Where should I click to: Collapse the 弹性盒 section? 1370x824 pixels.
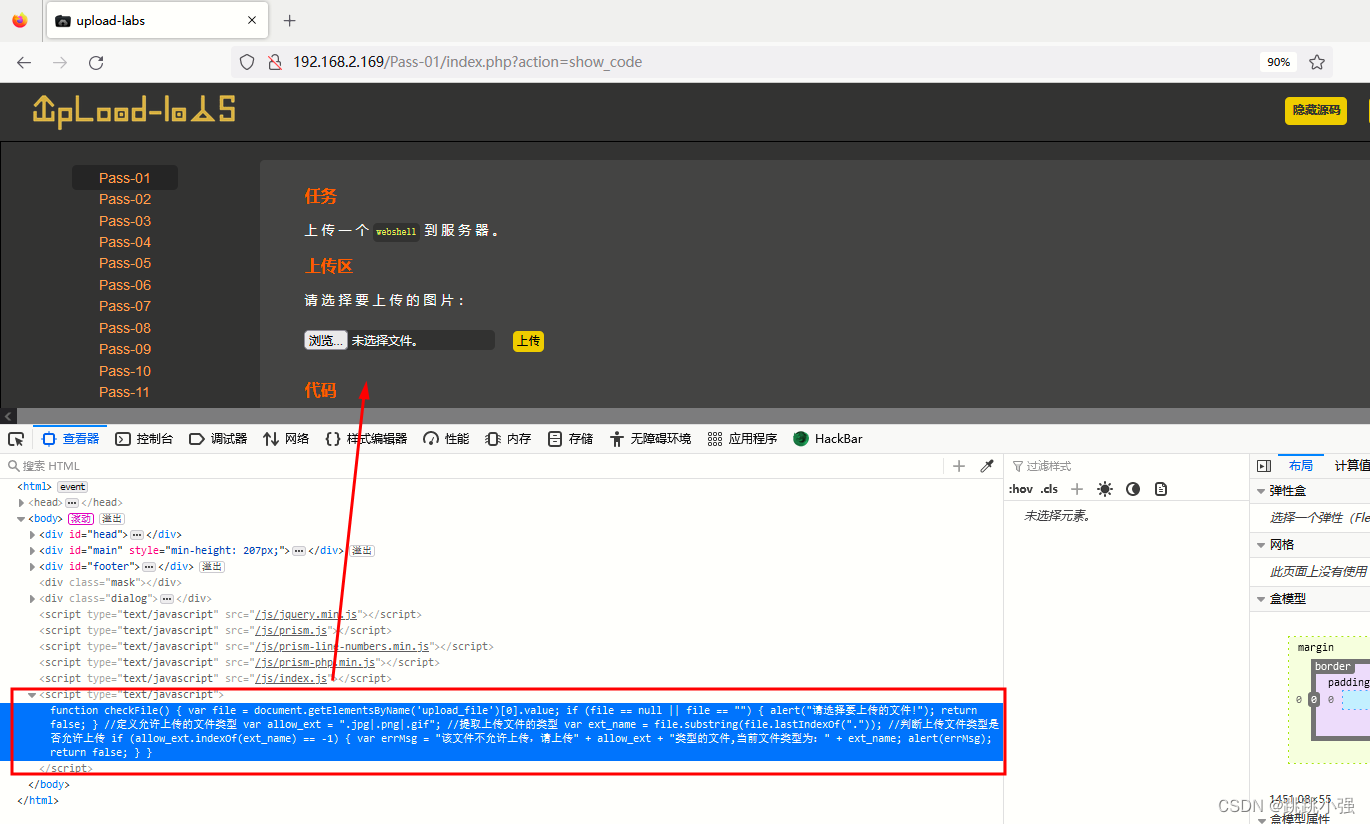tap(1261, 491)
